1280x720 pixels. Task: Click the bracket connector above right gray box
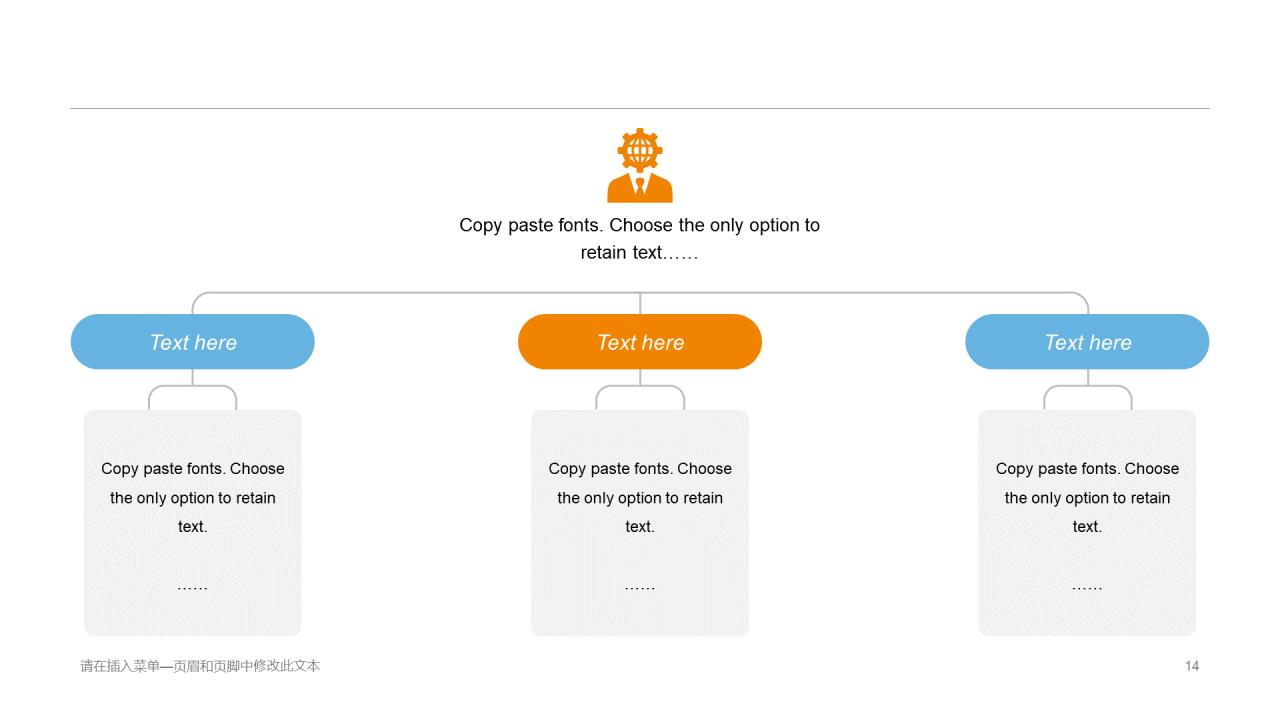coord(1088,397)
